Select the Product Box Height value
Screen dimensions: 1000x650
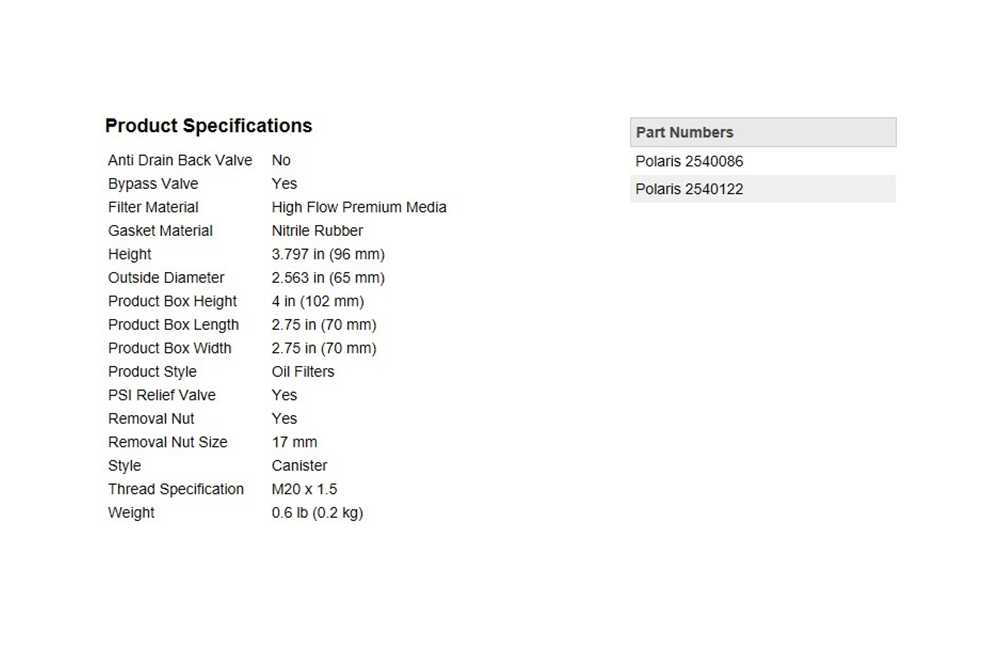point(318,301)
